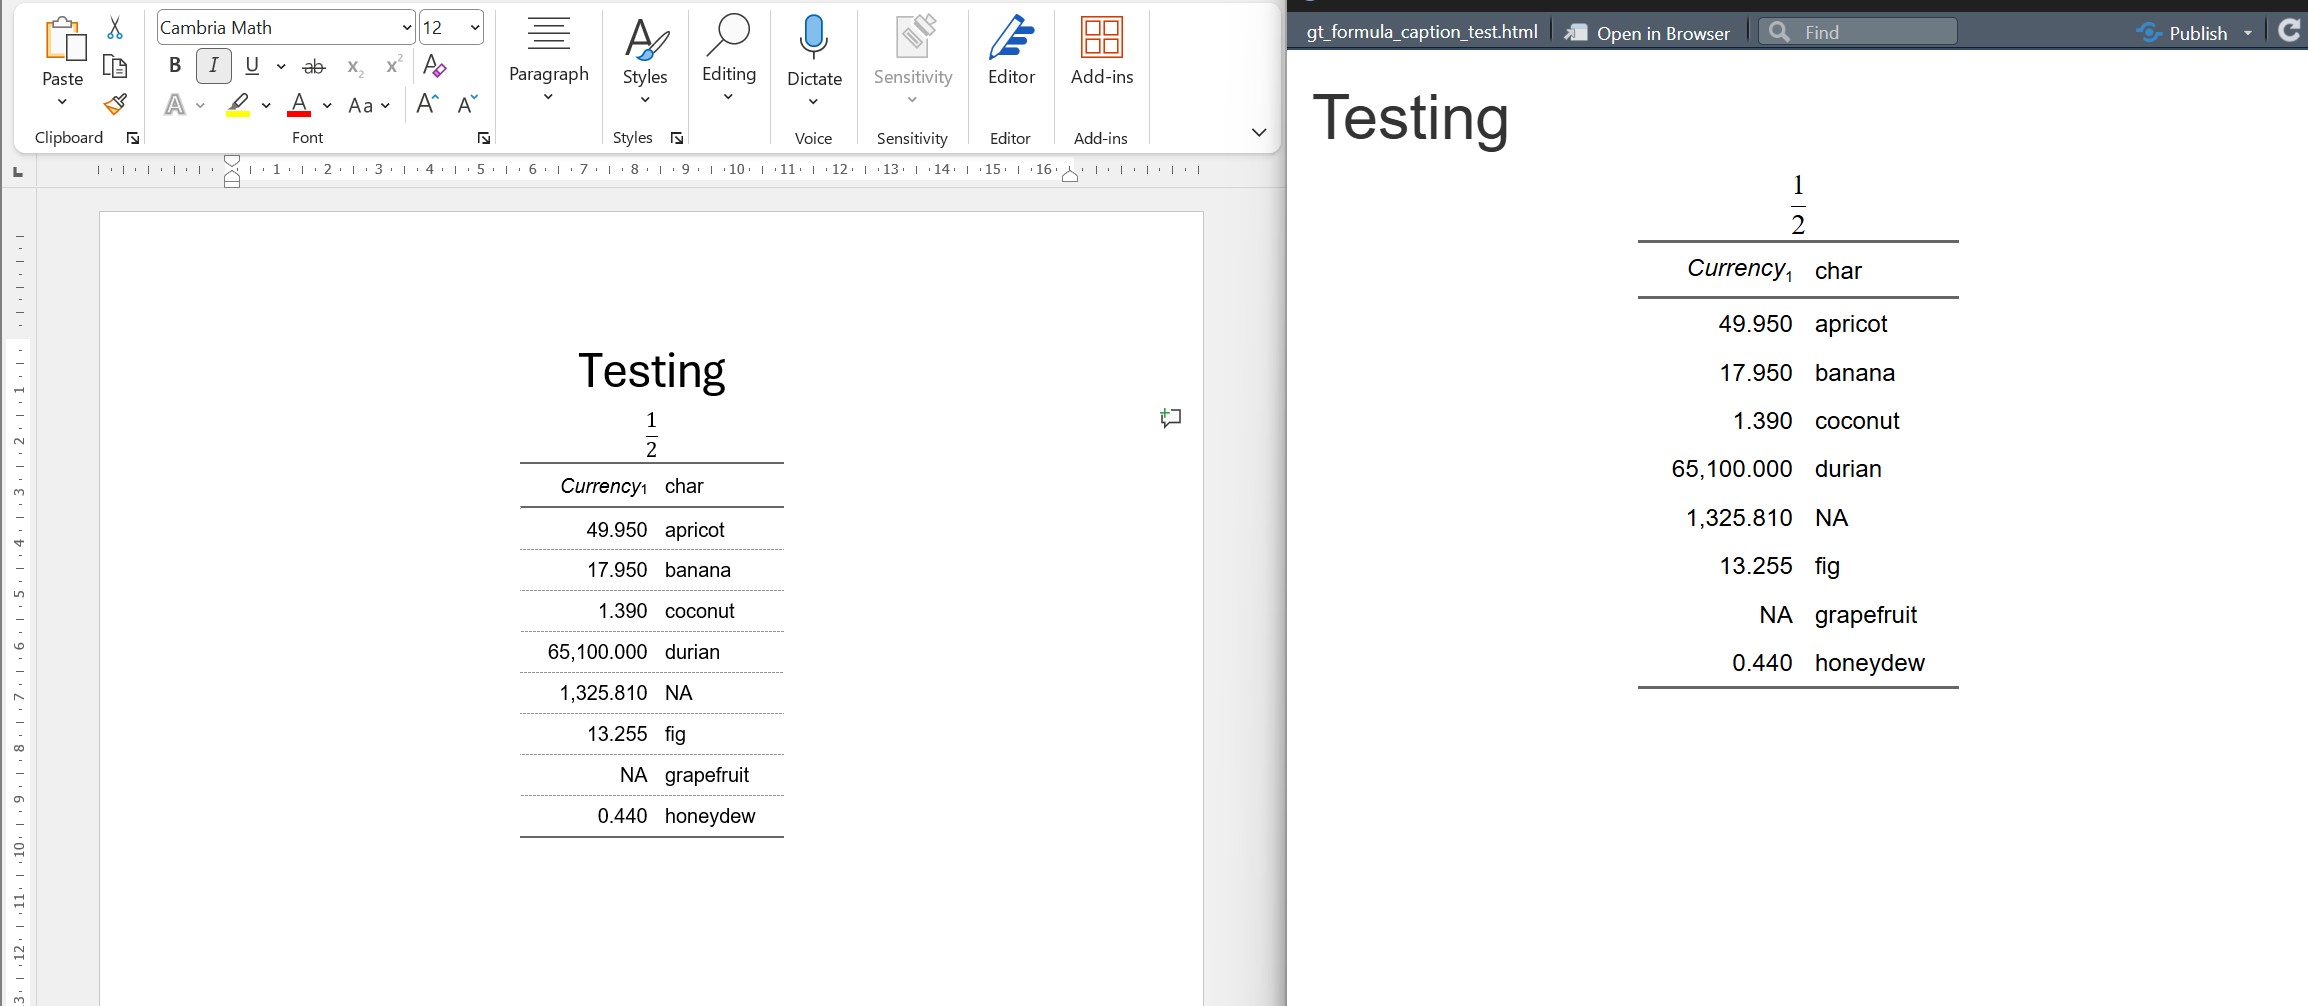Apply superscript formatting
Viewport: 2308px width, 1006px height.
click(x=394, y=66)
